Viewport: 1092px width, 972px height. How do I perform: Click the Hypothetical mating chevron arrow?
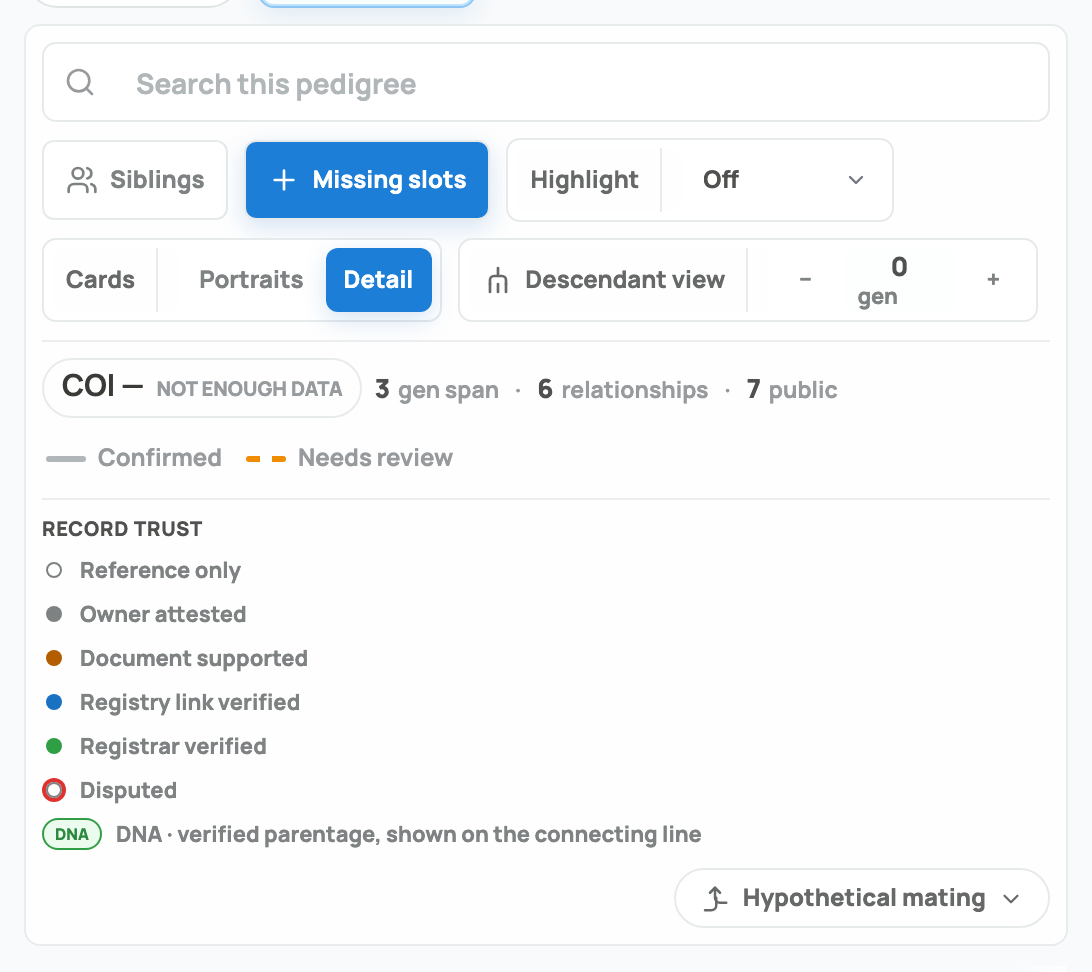click(1011, 899)
